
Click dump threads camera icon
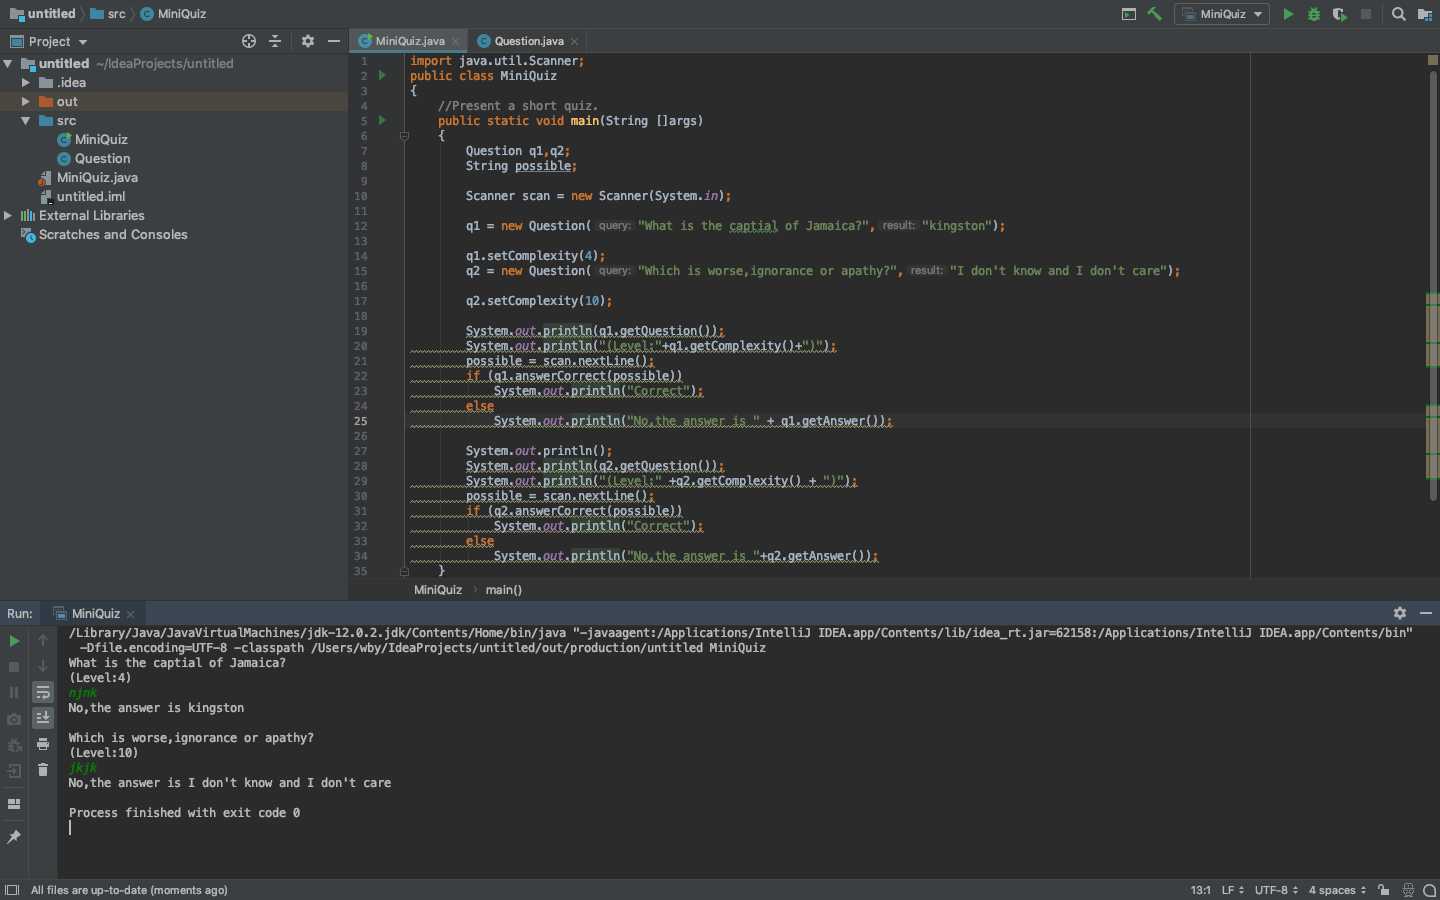(14, 719)
